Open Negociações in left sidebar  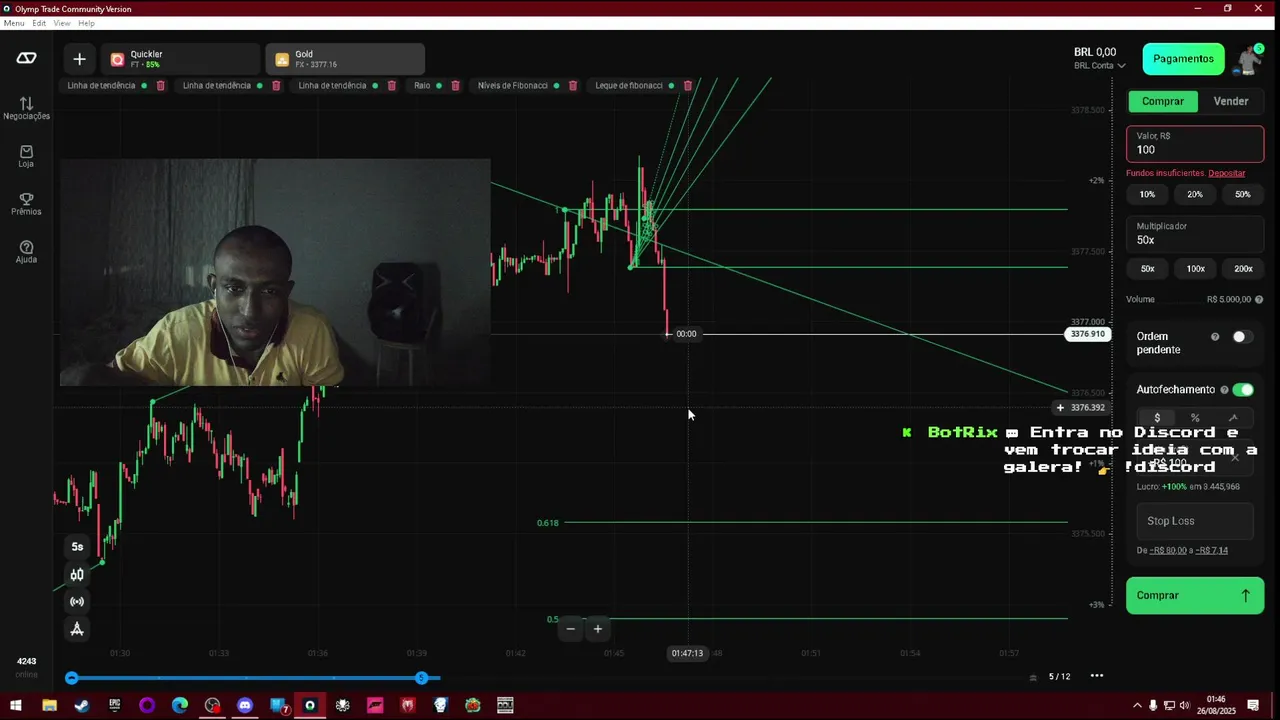[x=26, y=108]
